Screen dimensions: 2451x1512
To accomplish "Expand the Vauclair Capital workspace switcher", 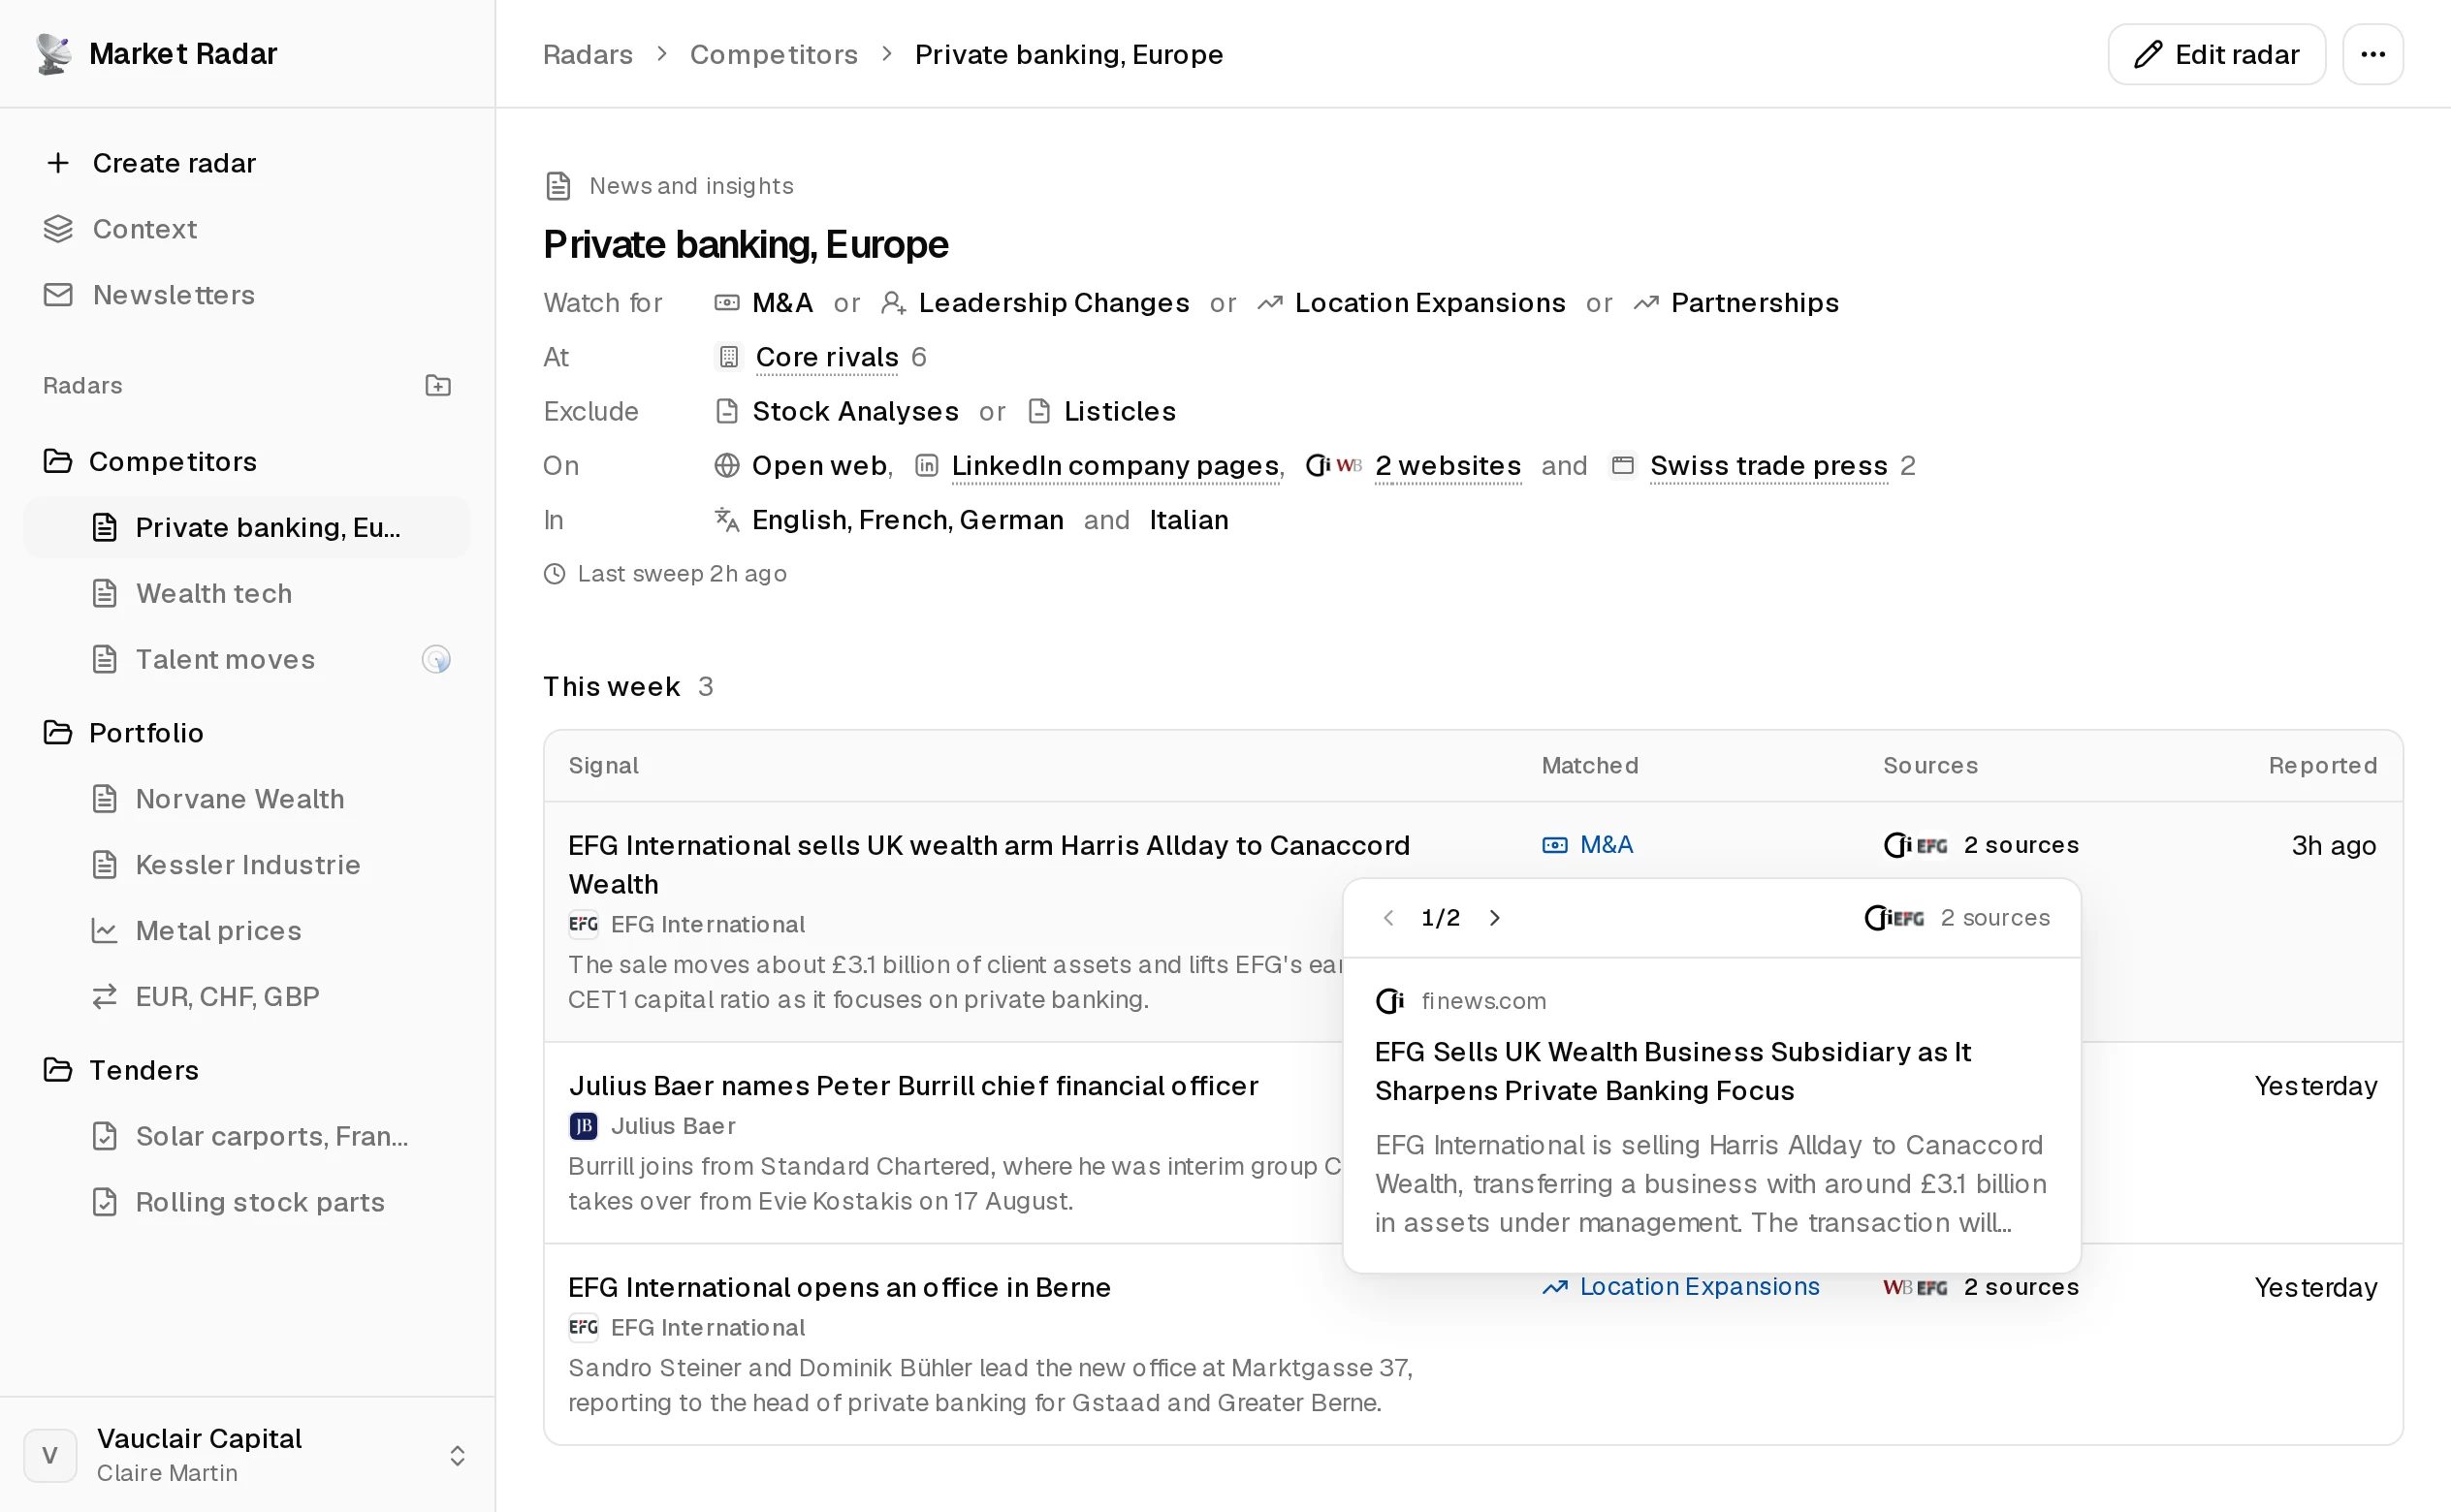I will pyautogui.click(x=457, y=1455).
